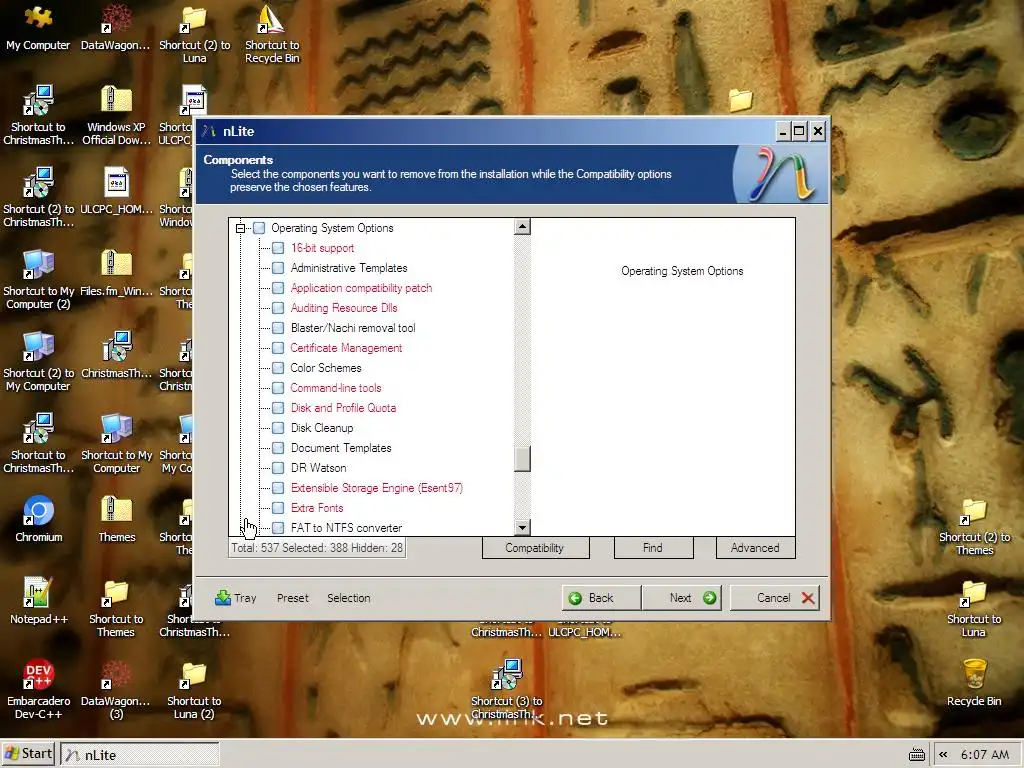This screenshot has height=768, width=1024.
Task: Select the Command-line tools row
Action: click(x=336, y=388)
